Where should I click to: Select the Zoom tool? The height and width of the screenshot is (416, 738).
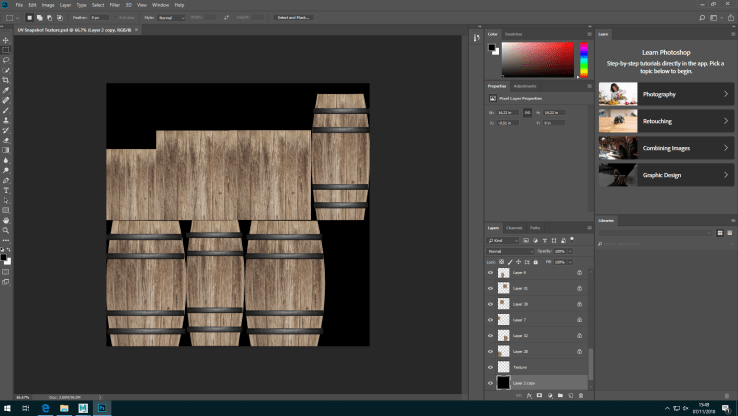click(6, 231)
